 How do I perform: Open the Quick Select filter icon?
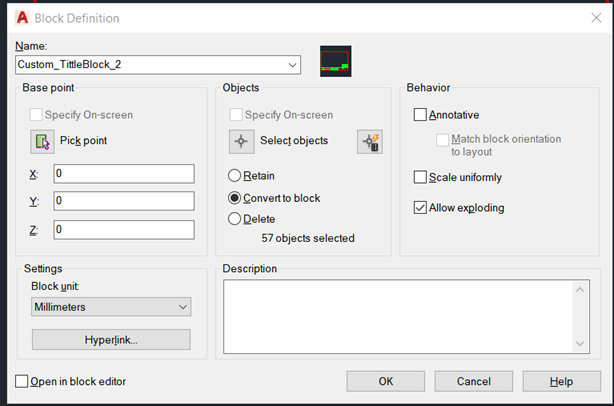pyautogui.click(x=370, y=141)
